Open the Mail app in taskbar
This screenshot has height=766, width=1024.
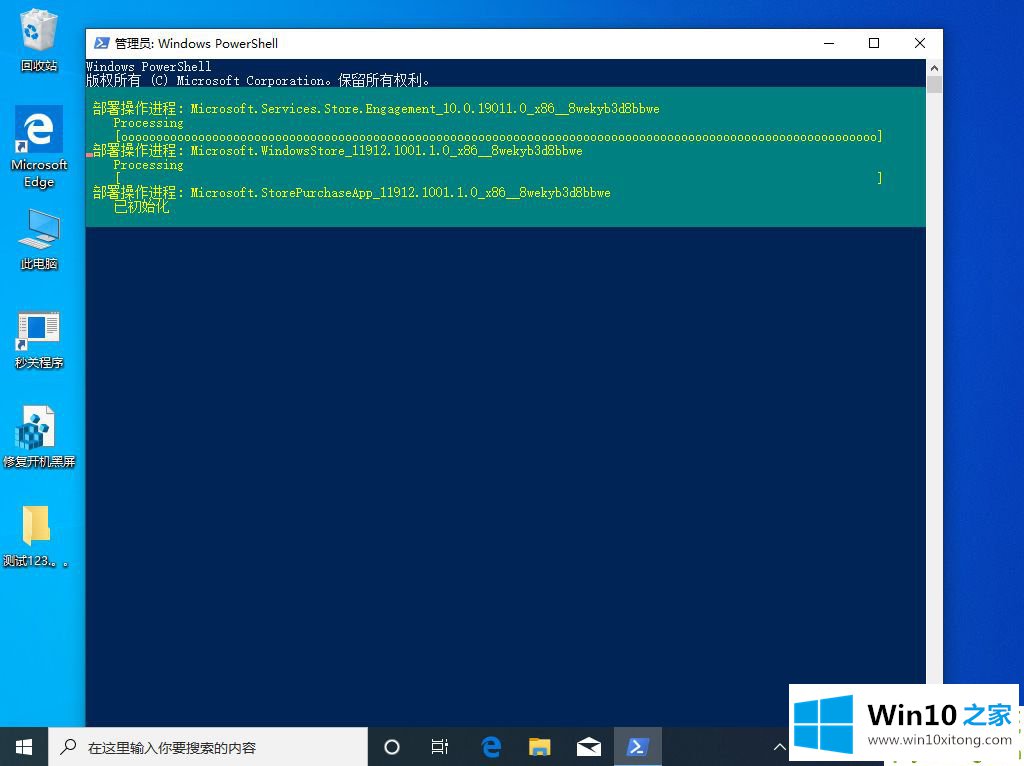tap(588, 746)
